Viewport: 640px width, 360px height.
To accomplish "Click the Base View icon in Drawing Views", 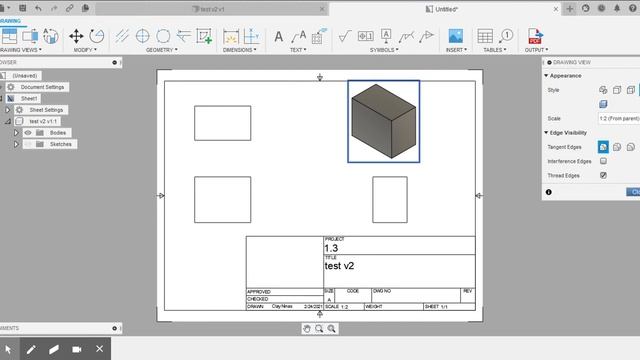I will (9, 36).
